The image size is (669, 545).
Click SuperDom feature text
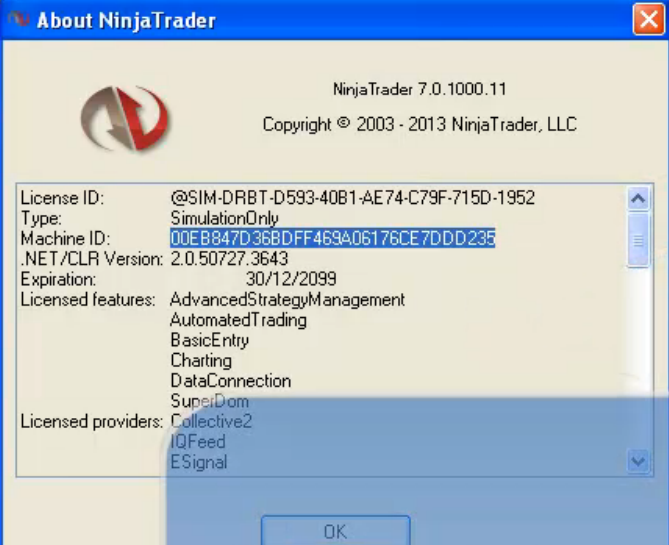tap(209, 401)
